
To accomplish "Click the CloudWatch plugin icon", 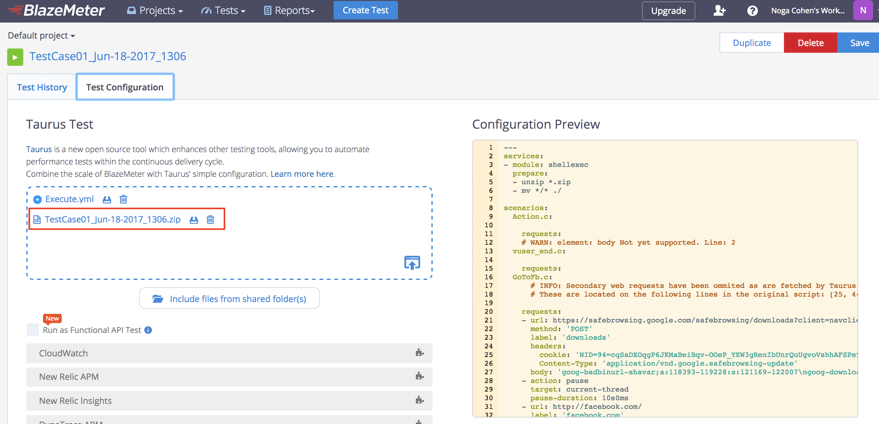I will coord(419,353).
